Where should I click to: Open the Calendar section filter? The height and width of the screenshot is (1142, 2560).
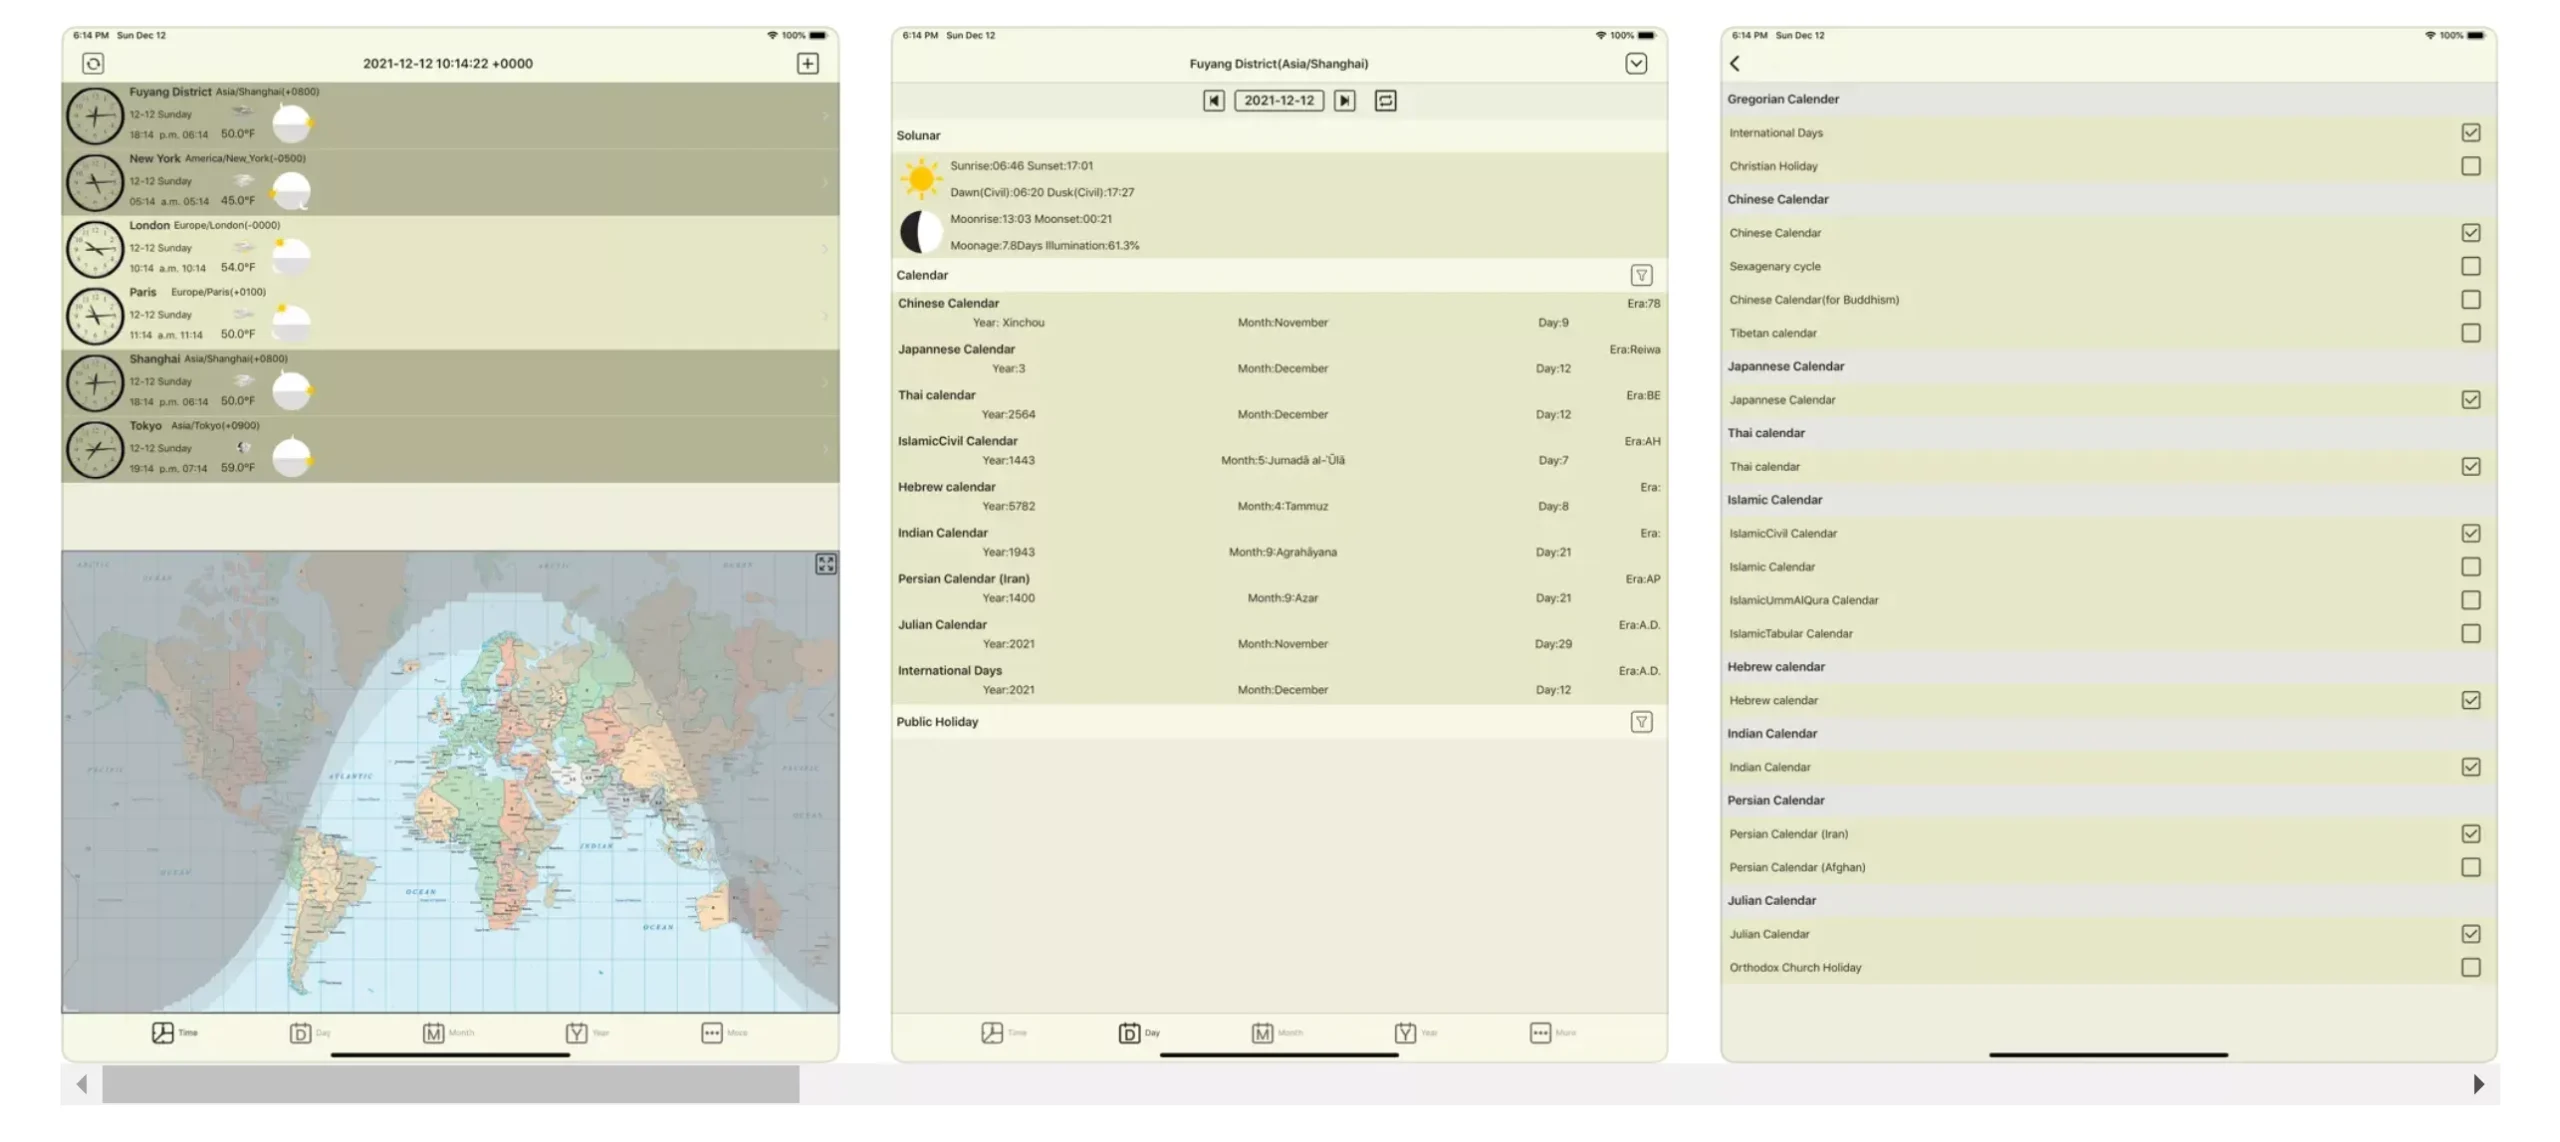coord(1641,275)
